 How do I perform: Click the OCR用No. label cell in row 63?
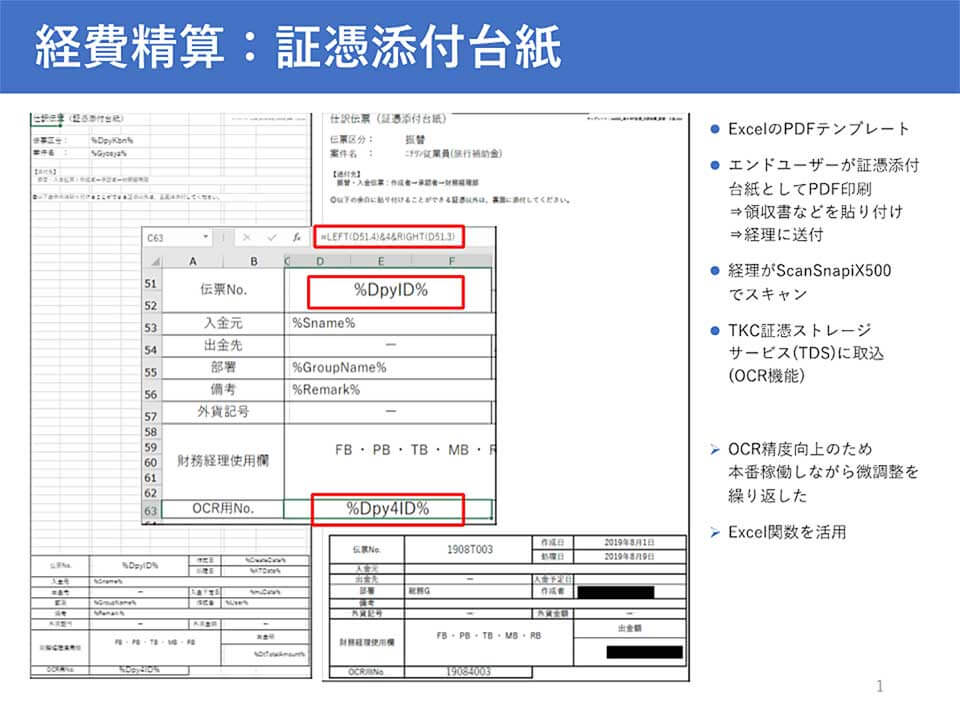coord(223,509)
